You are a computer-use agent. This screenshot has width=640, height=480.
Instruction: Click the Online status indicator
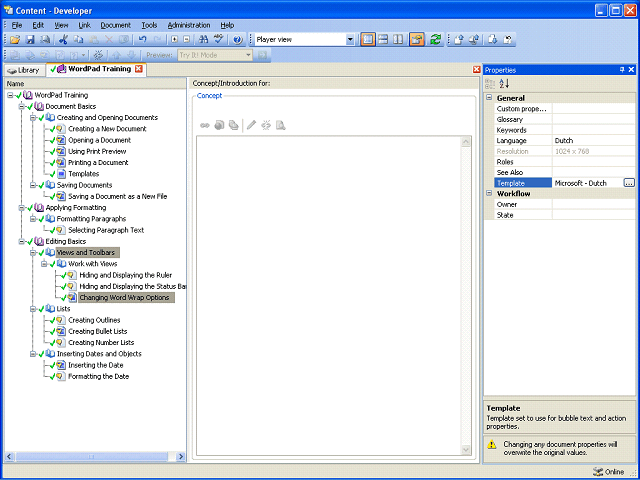point(609,472)
